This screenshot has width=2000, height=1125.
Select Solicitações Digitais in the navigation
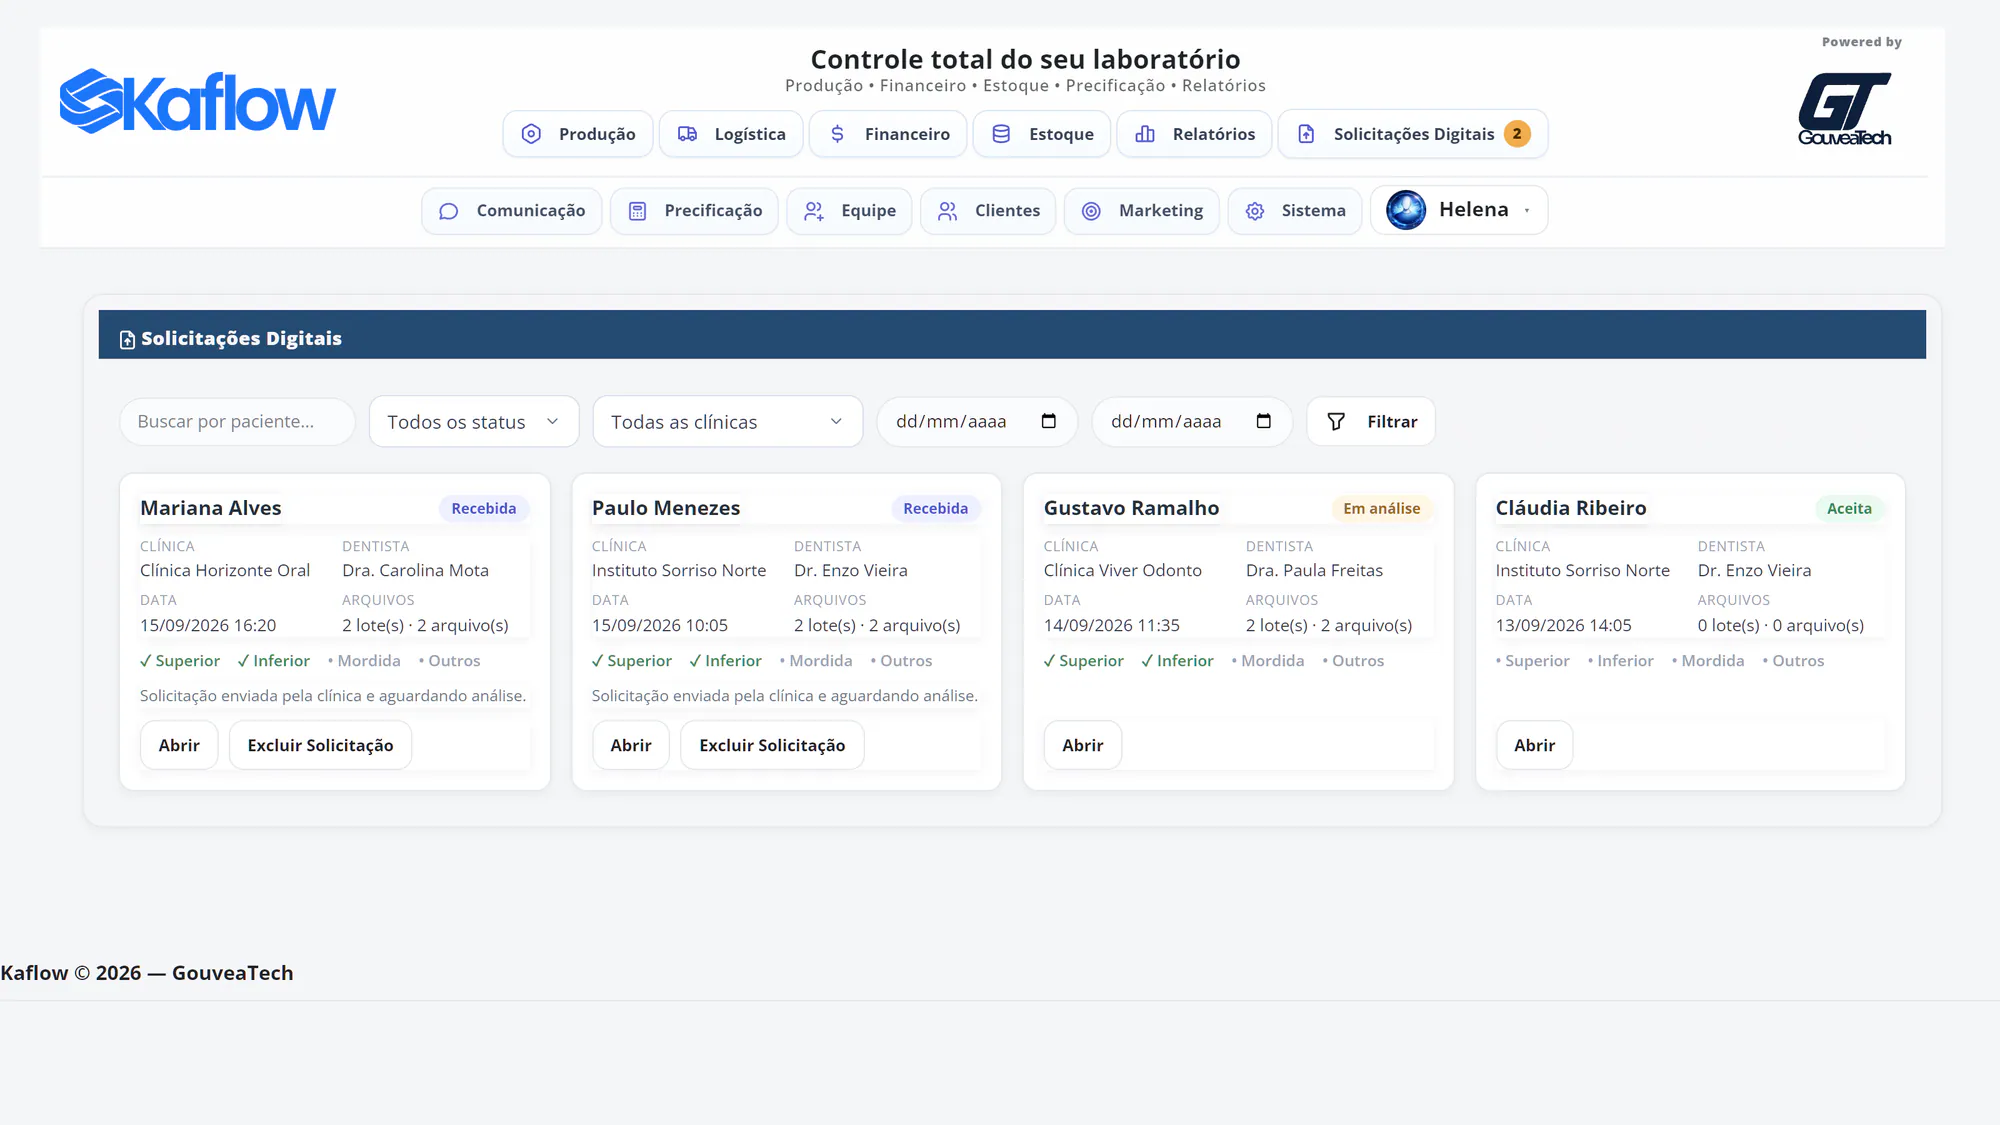coord(1413,134)
